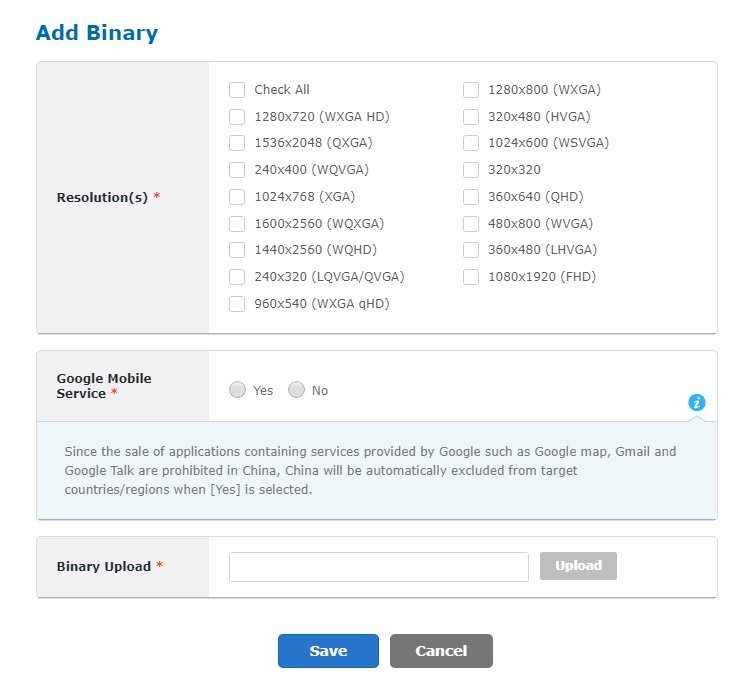Choose Yes for Google Mobile Service

point(237,390)
